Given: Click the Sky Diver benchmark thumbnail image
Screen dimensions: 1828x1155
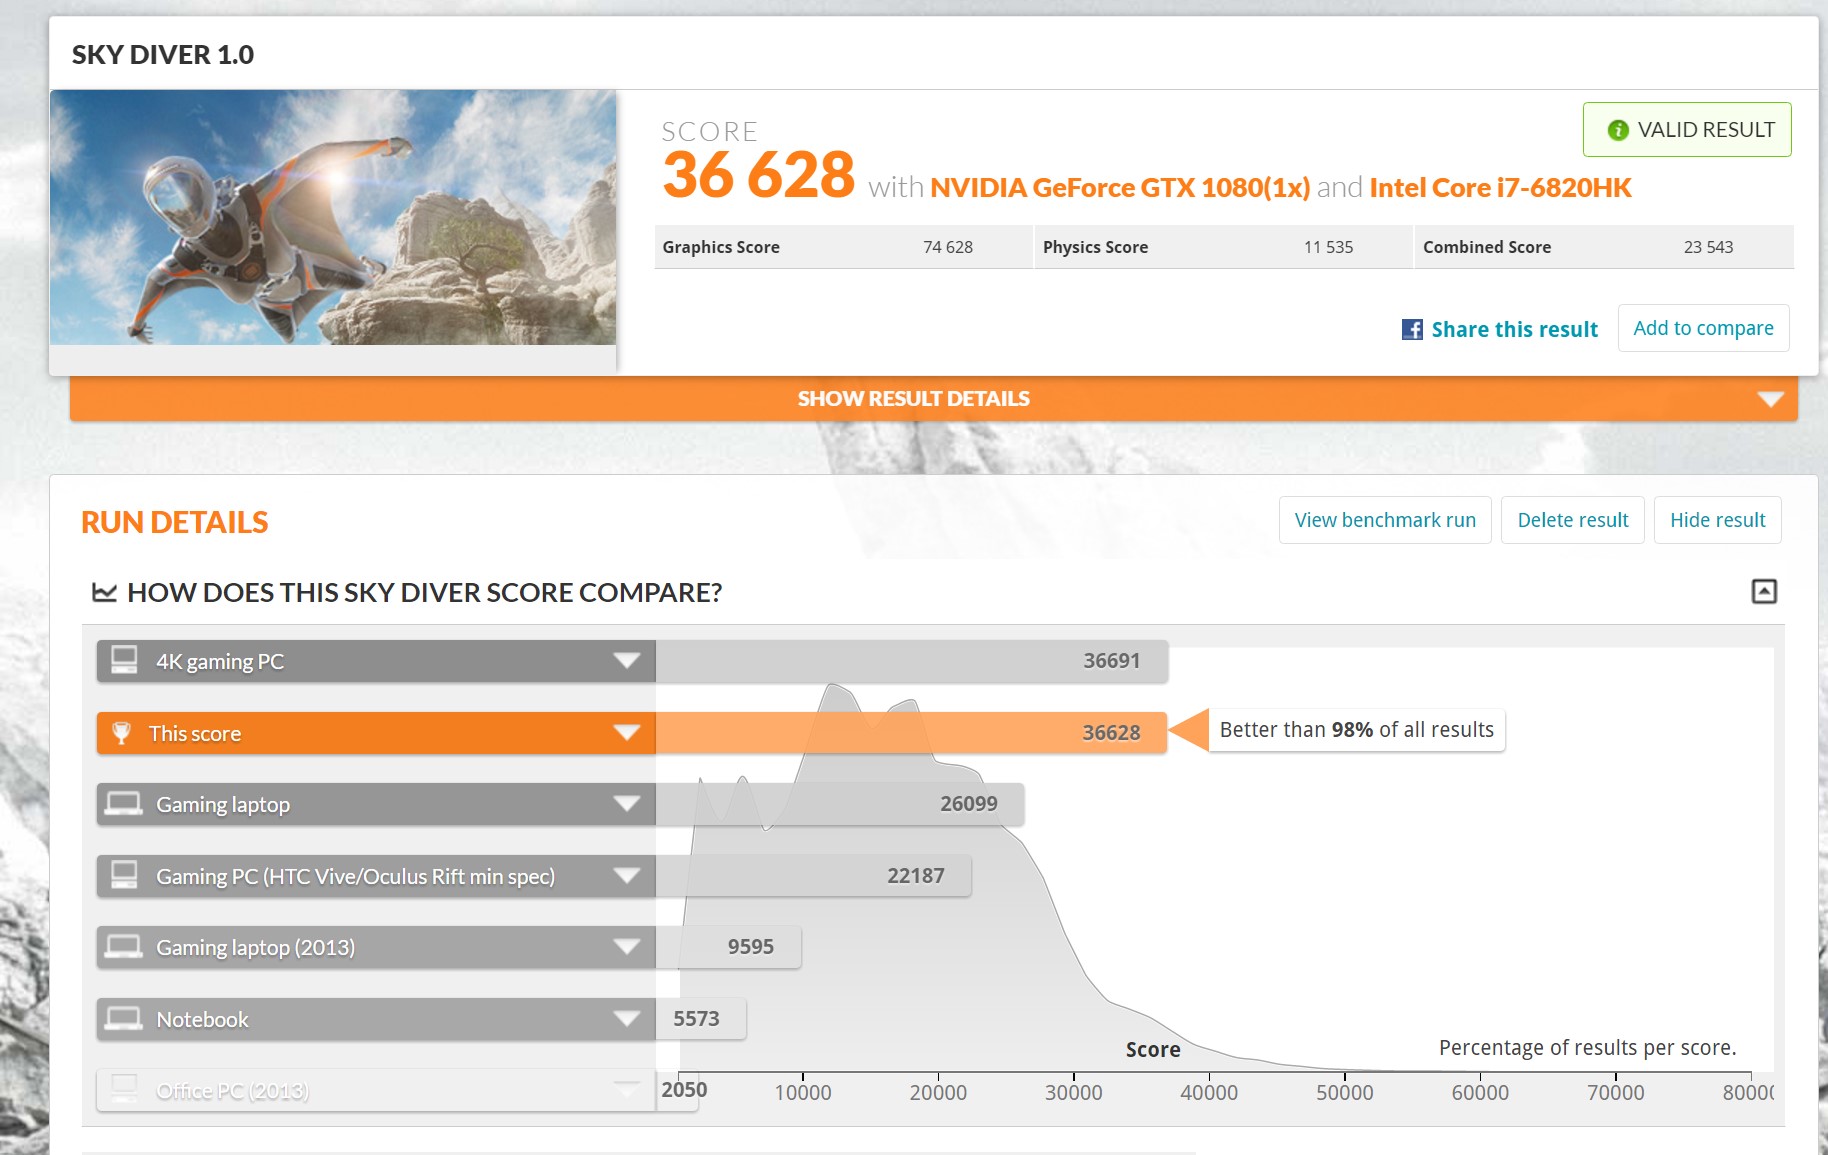Looking at the screenshot, I should pyautogui.click(x=333, y=218).
